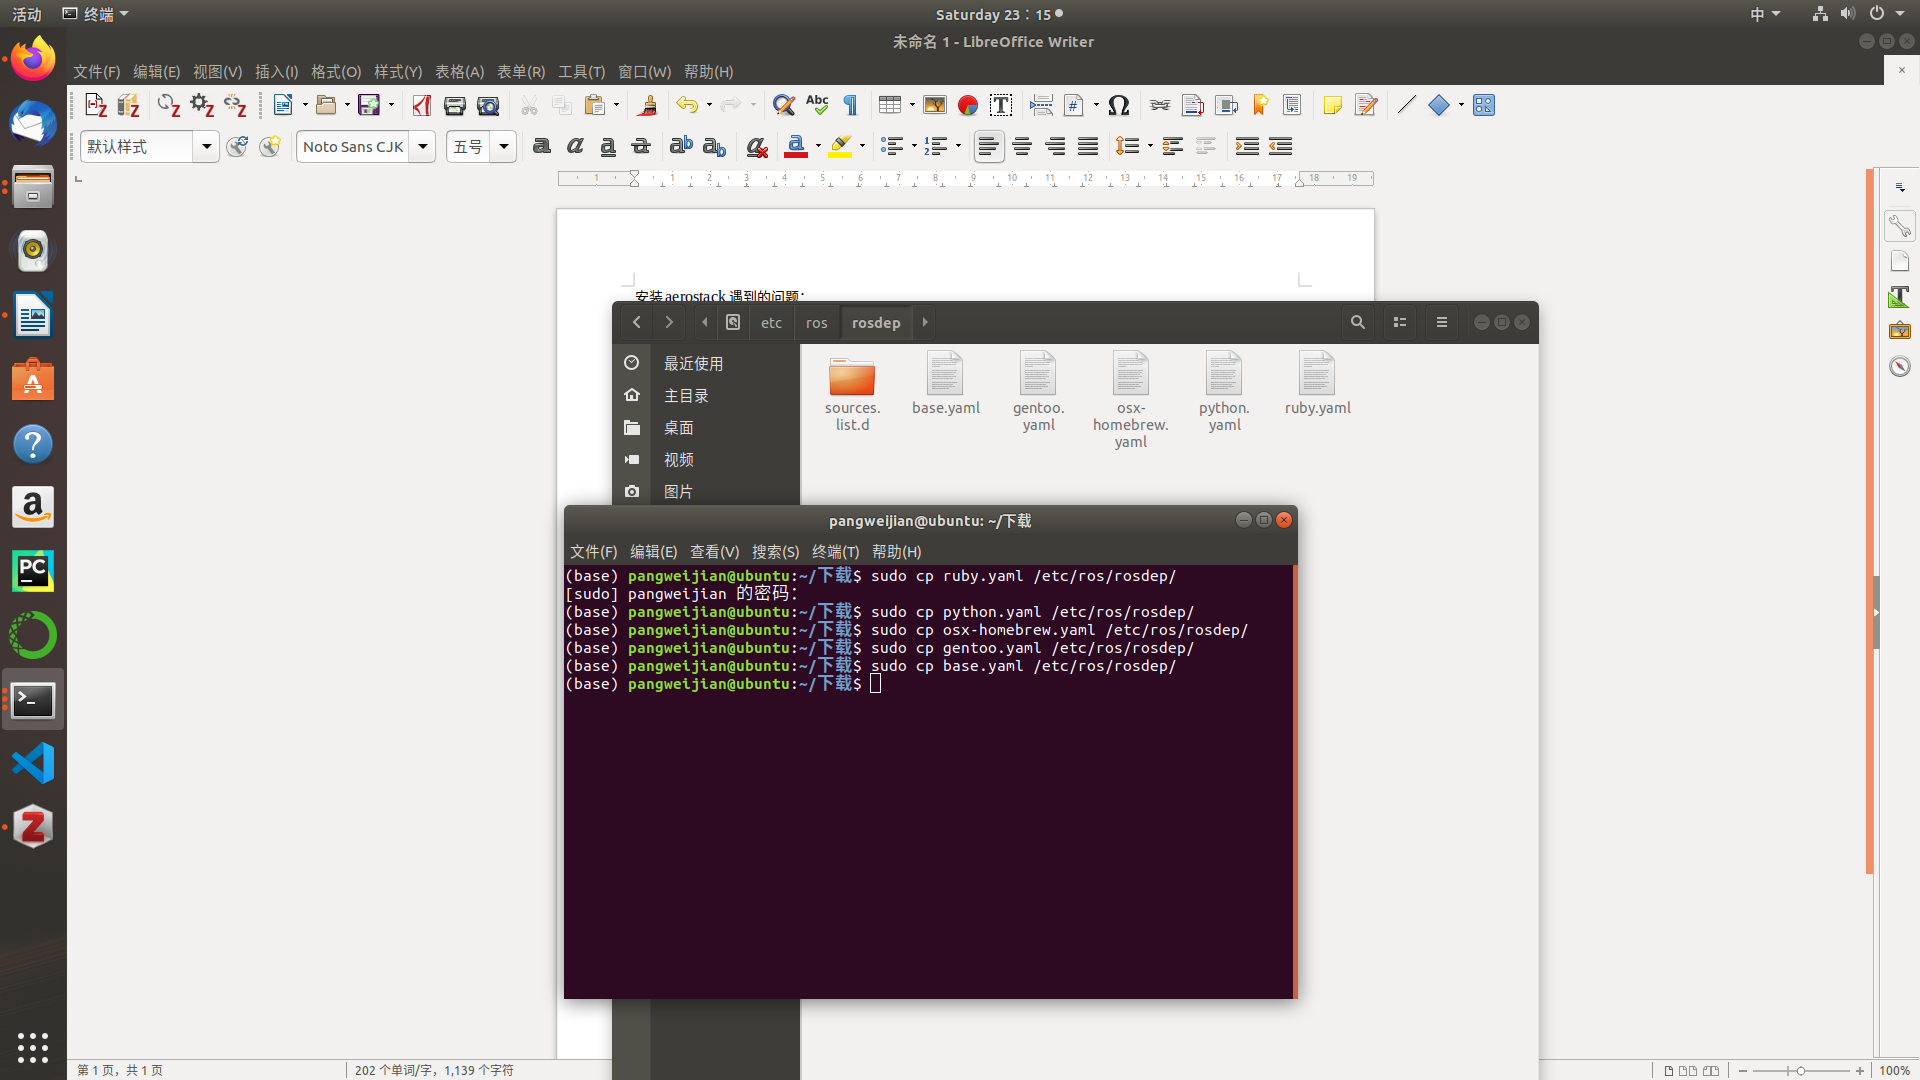The width and height of the screenshot is (1920, 1080).
Task: Click 主目录 in file manager sidebar
Action: tap(686, 396)
